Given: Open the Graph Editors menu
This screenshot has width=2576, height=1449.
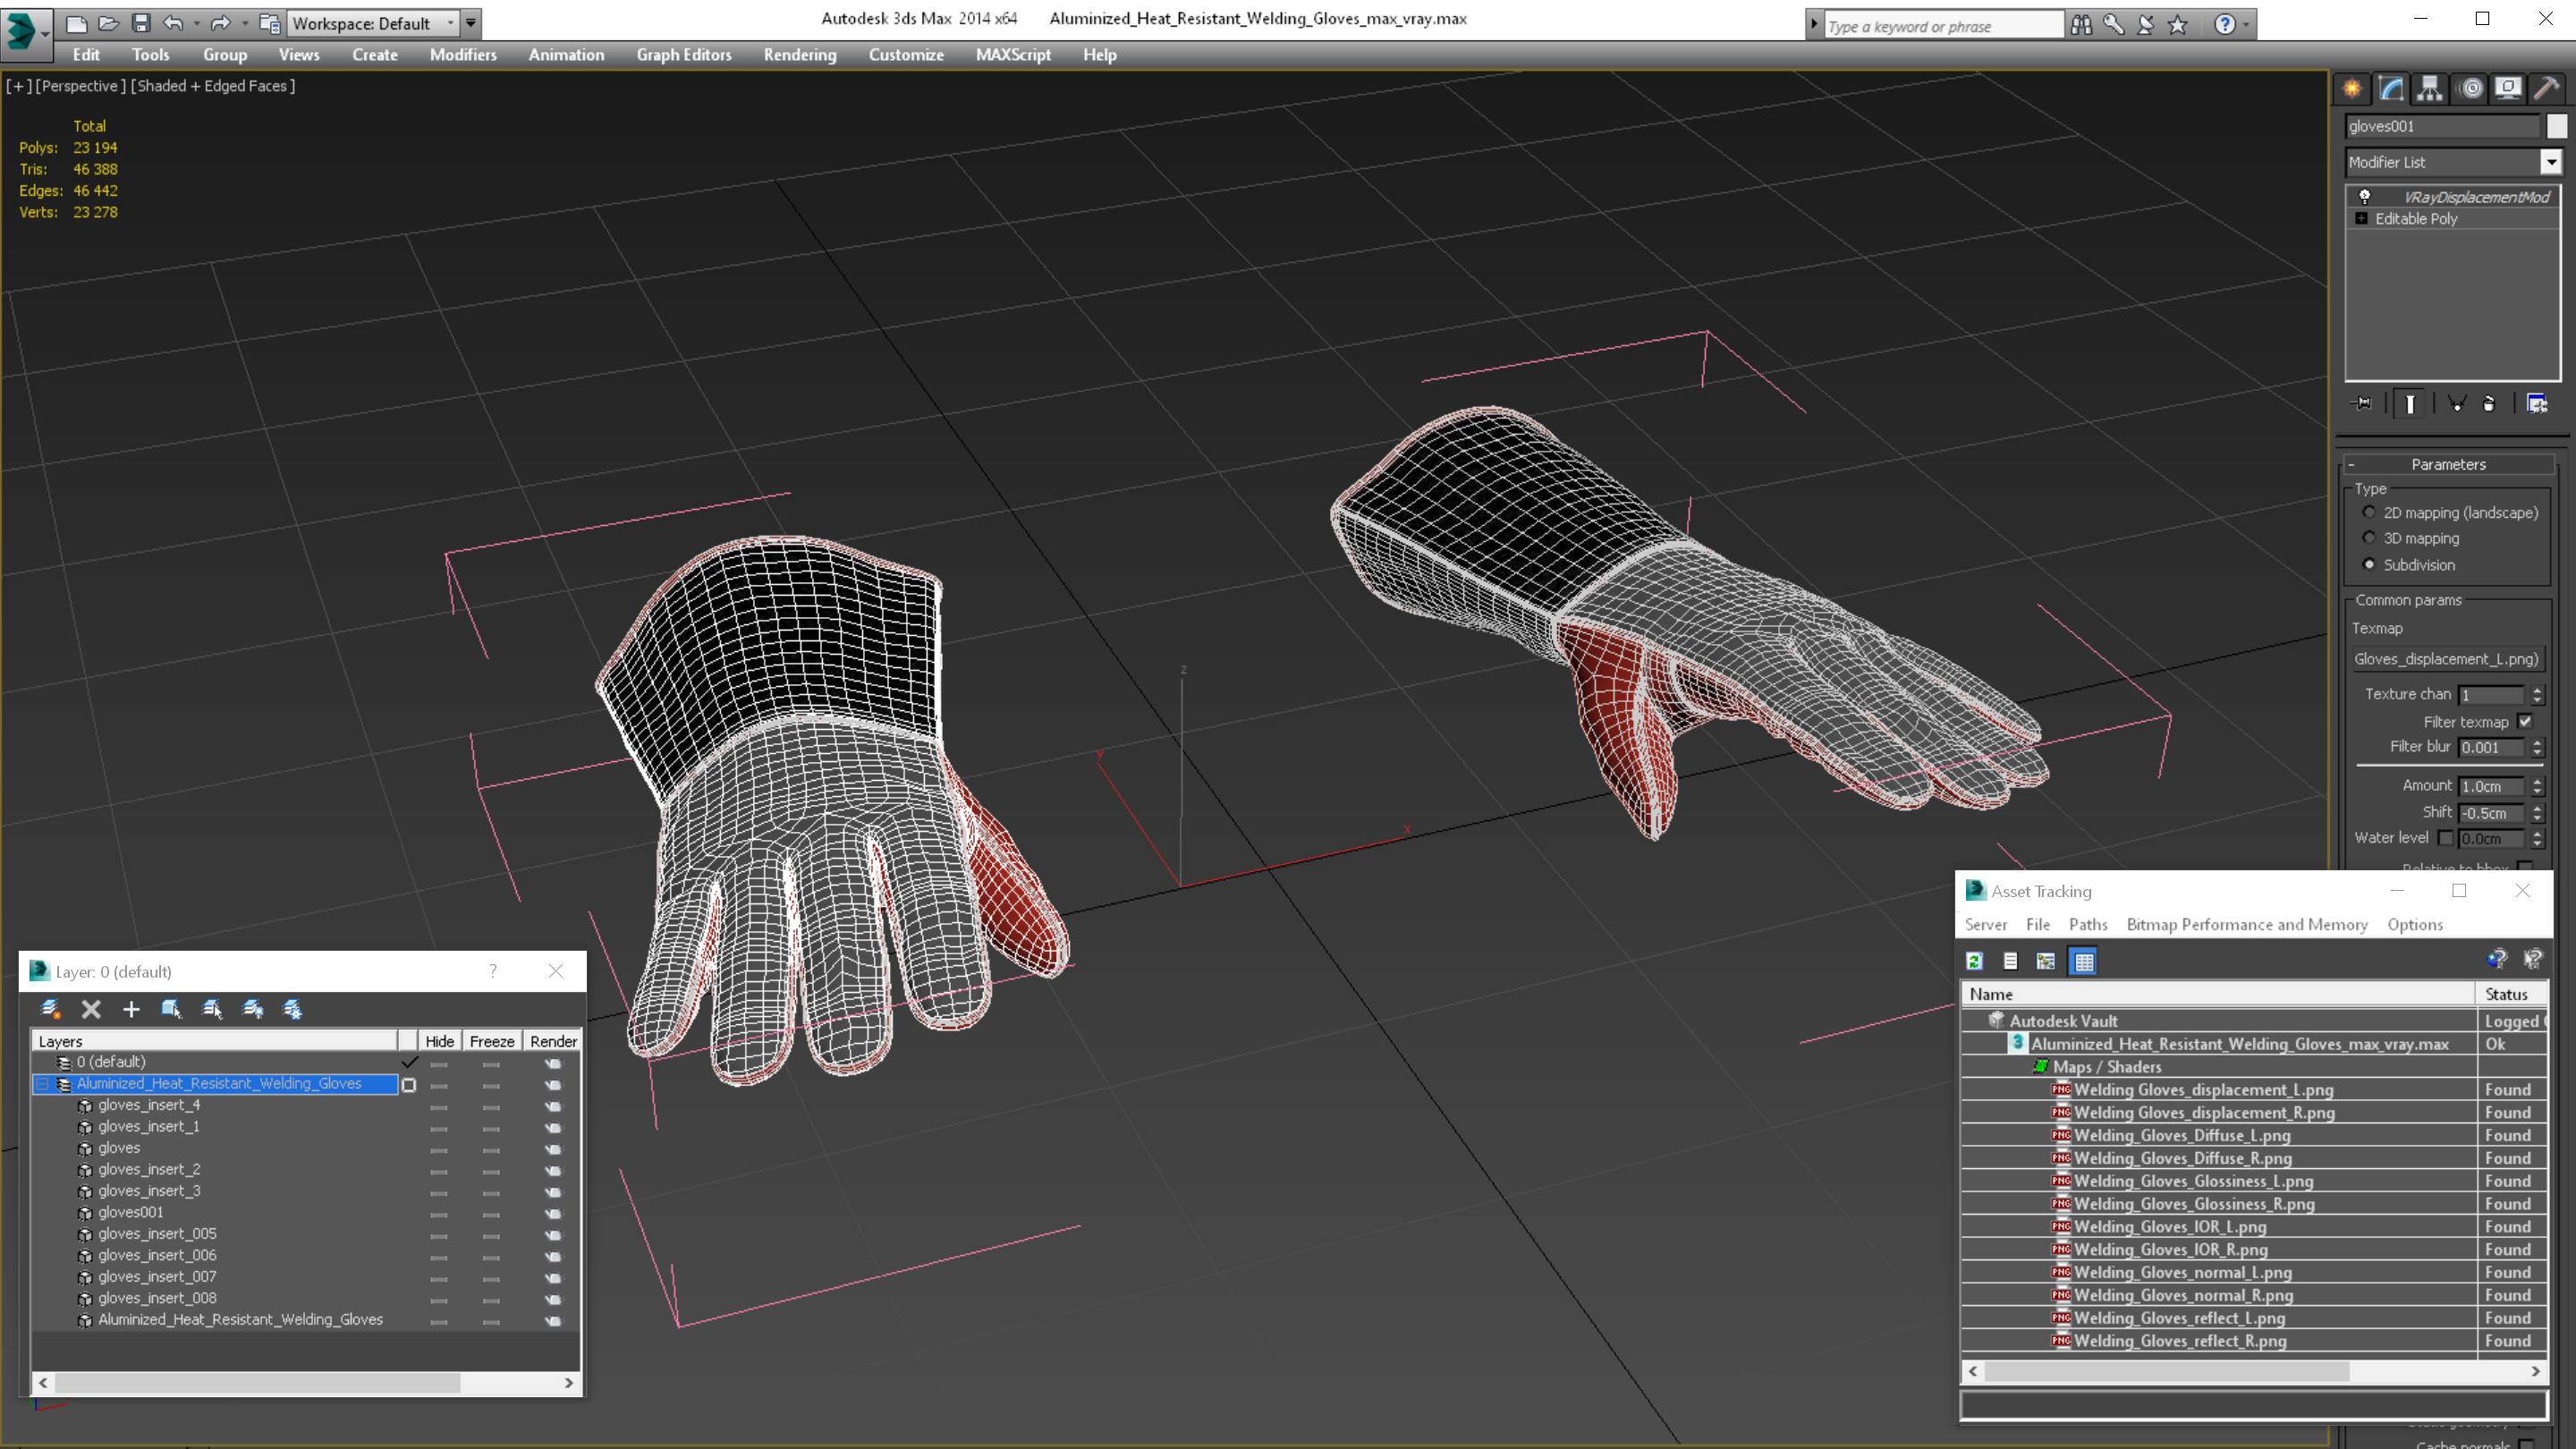Looking at the screenshot, I should (684, 55).
